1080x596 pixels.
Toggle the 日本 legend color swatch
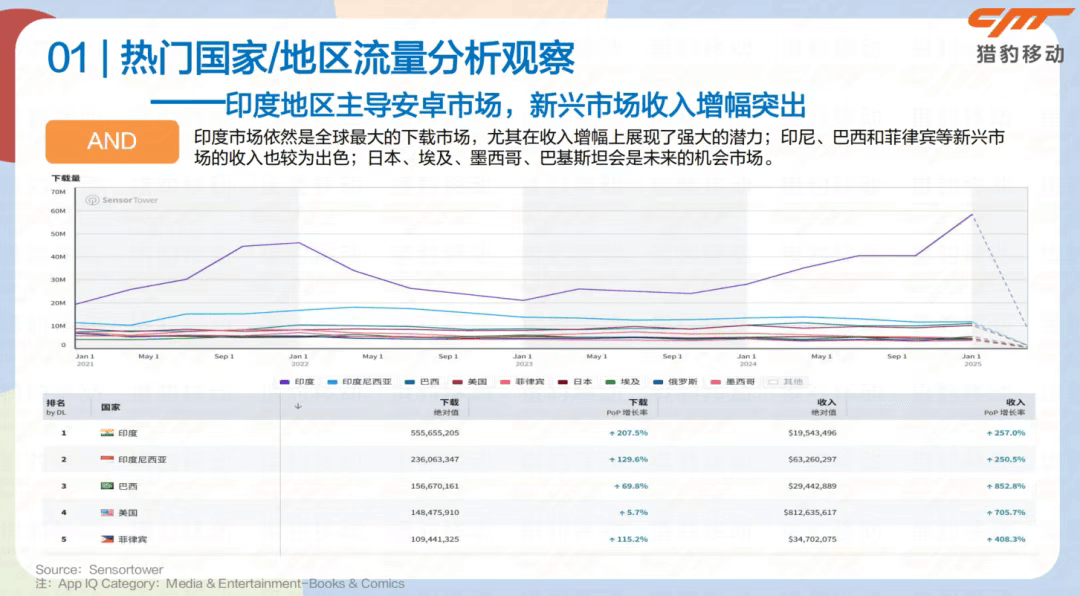click(x=563, y=381)
